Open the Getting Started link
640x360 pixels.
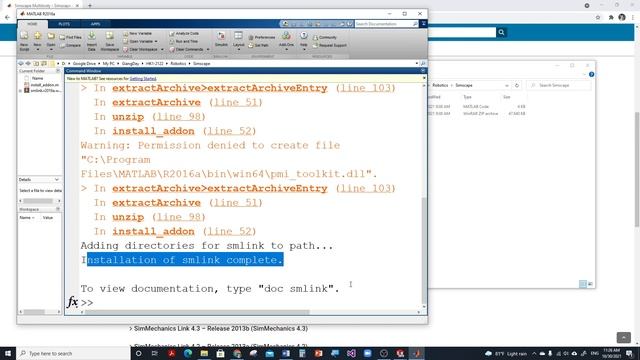[x=143, y=78]
